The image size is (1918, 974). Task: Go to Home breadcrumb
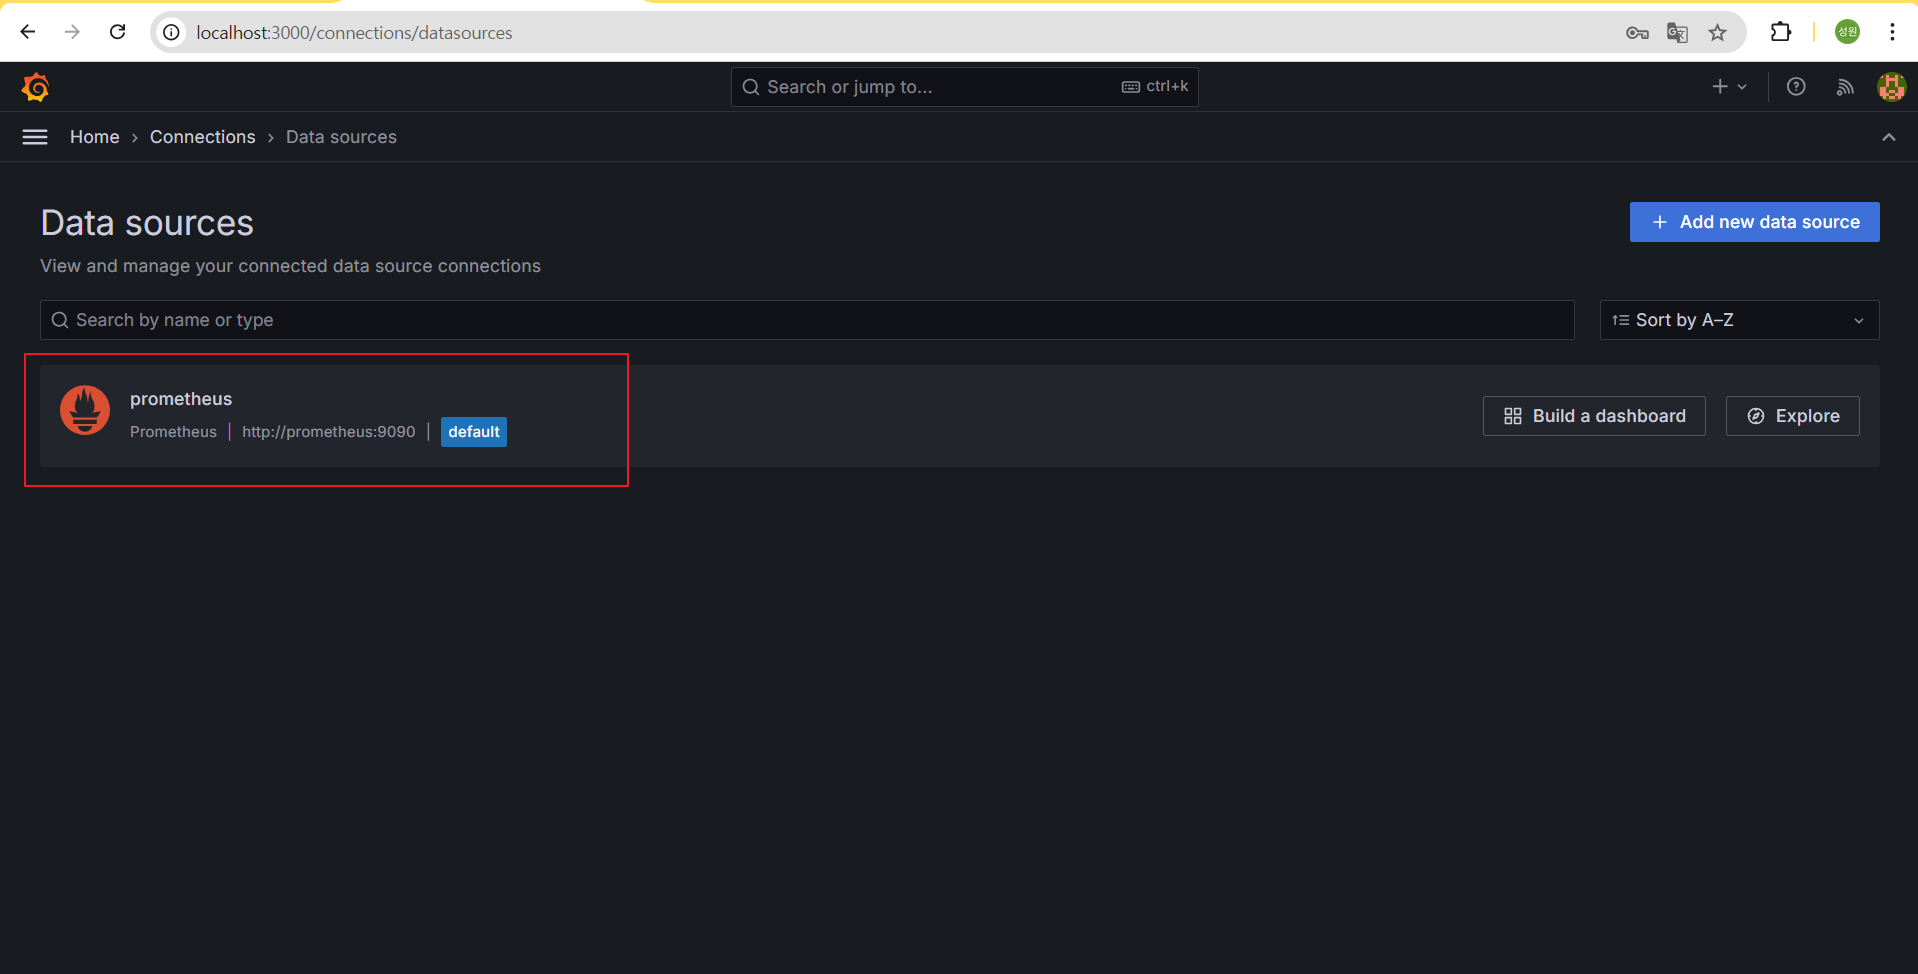(x=95, y=137)
